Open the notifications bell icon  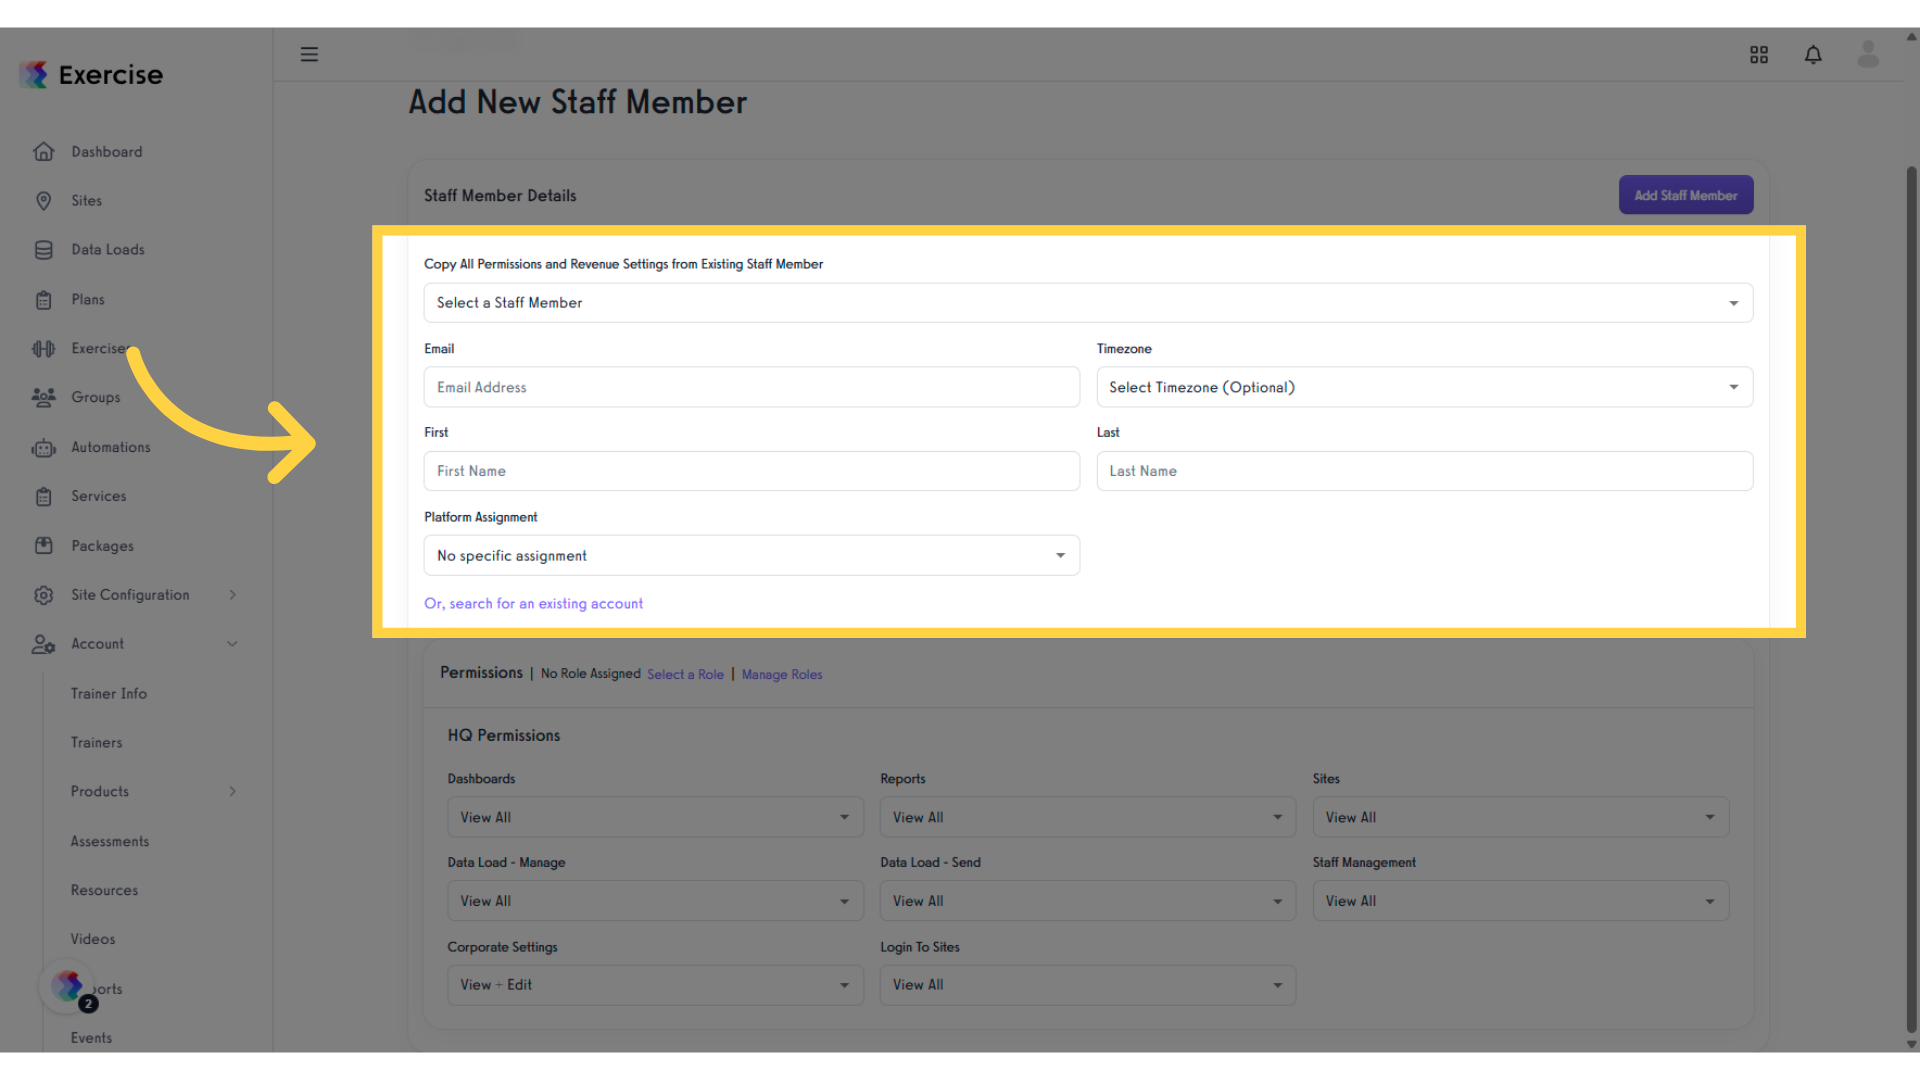tap(1813, 55)
